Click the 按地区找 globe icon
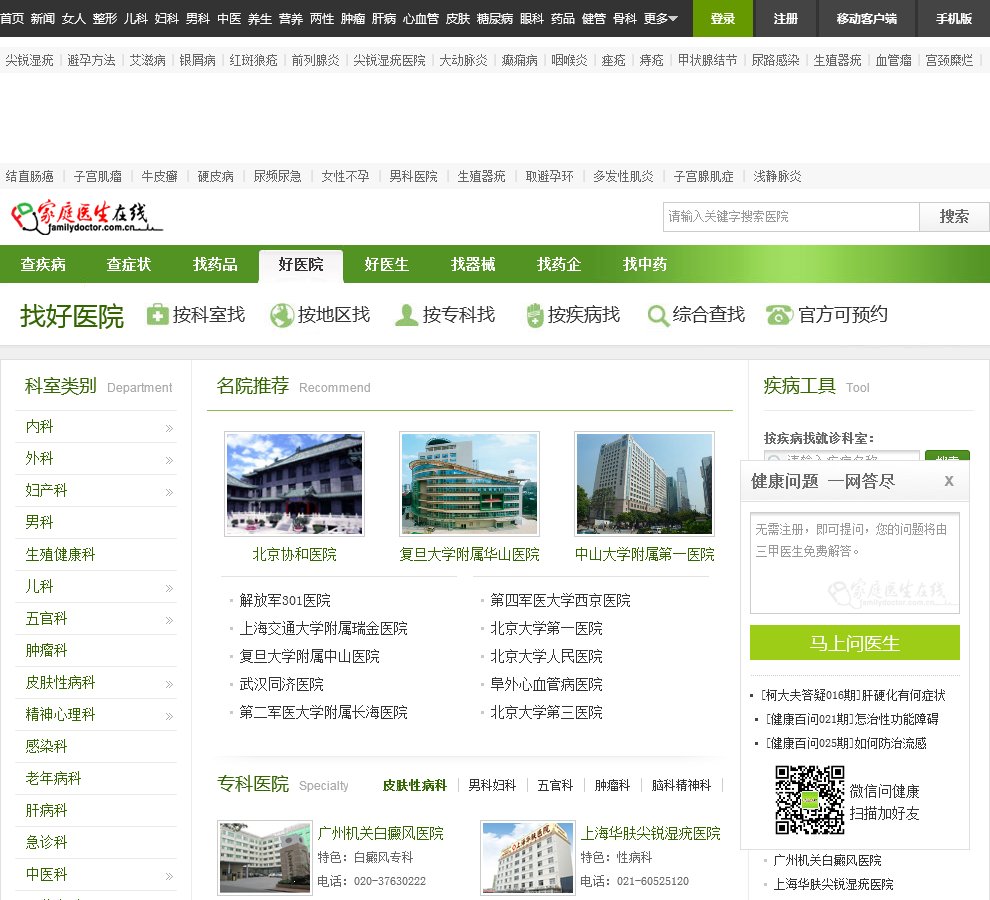Viewport: 990px width, 900px height. (x=282, y=315)
